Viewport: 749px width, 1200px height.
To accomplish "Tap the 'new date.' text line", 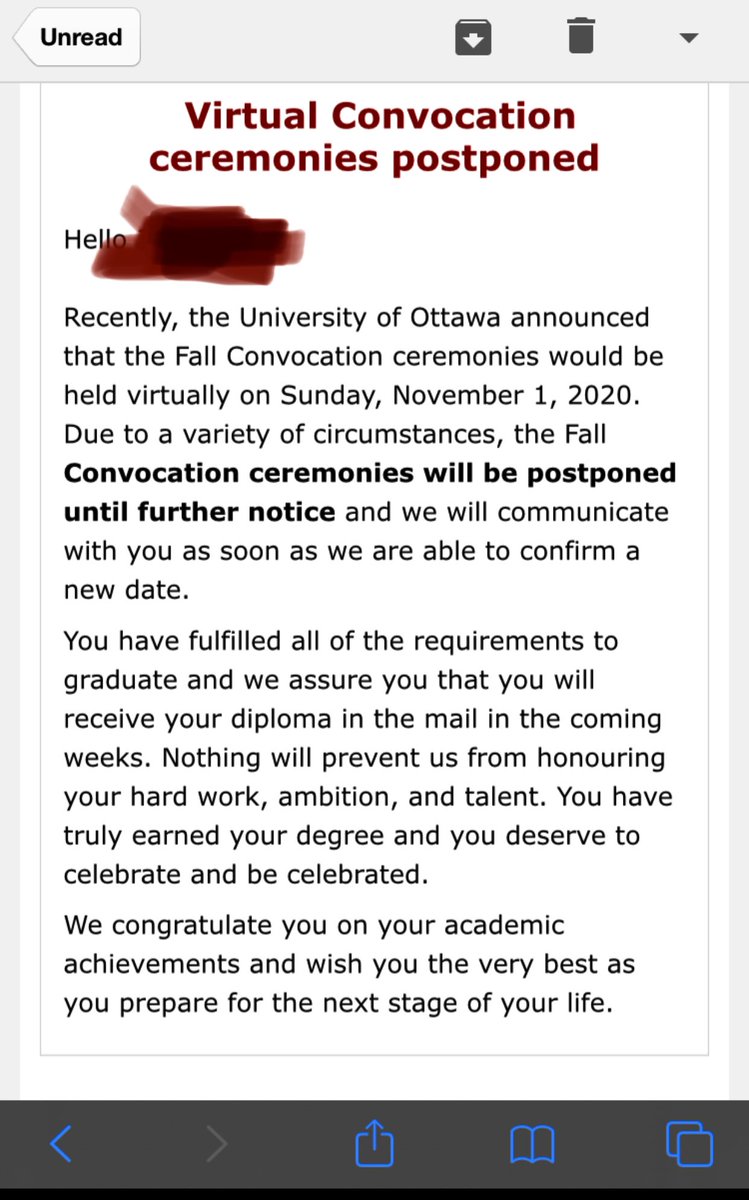I will (126, 590).
